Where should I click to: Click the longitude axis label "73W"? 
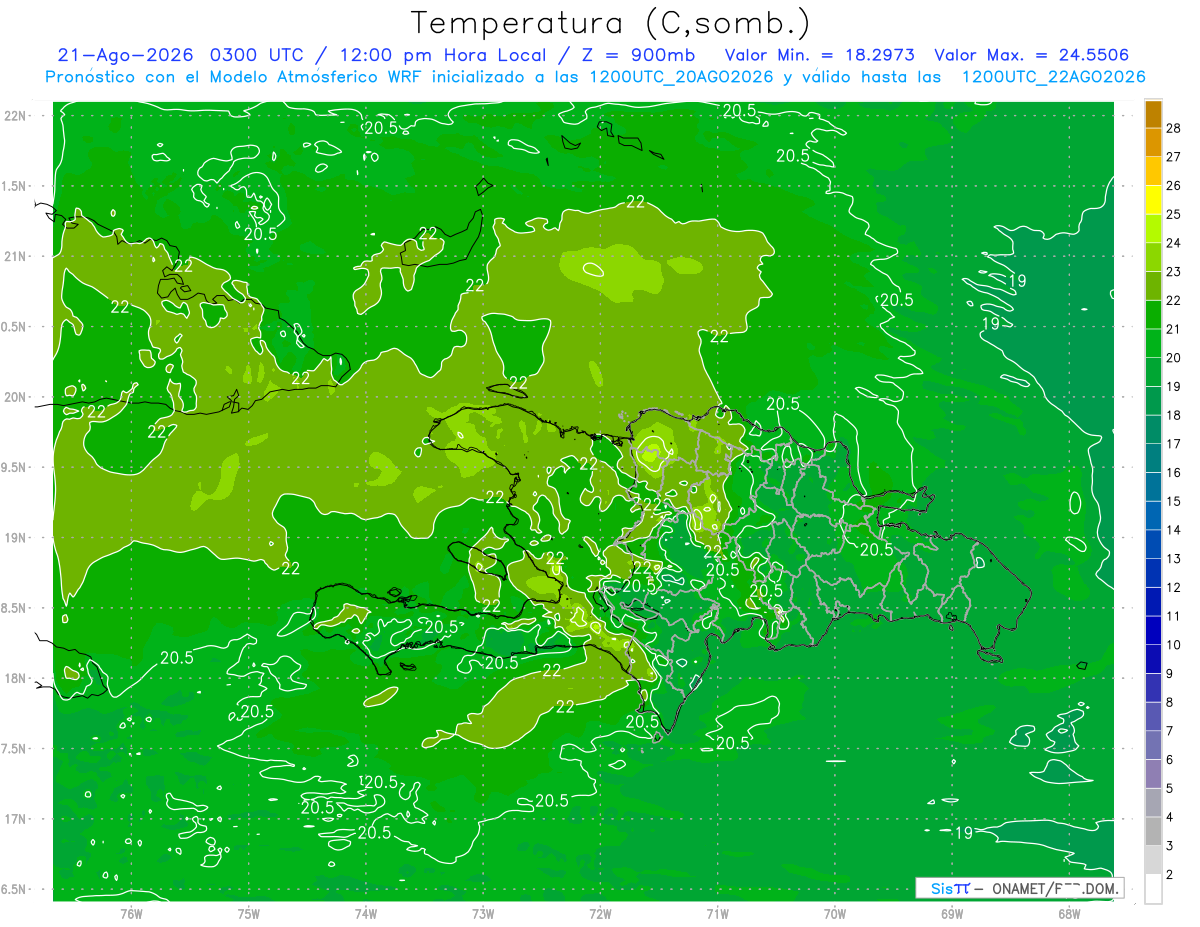[483, 913]
